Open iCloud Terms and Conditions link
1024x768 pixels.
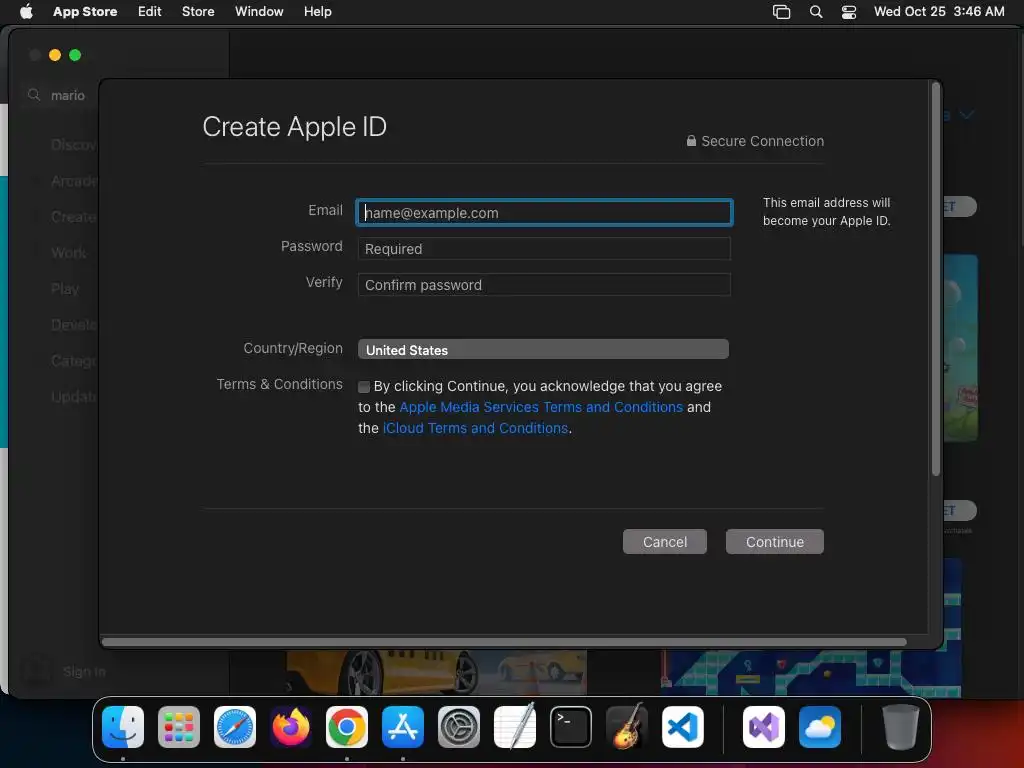tap(475, 428)
